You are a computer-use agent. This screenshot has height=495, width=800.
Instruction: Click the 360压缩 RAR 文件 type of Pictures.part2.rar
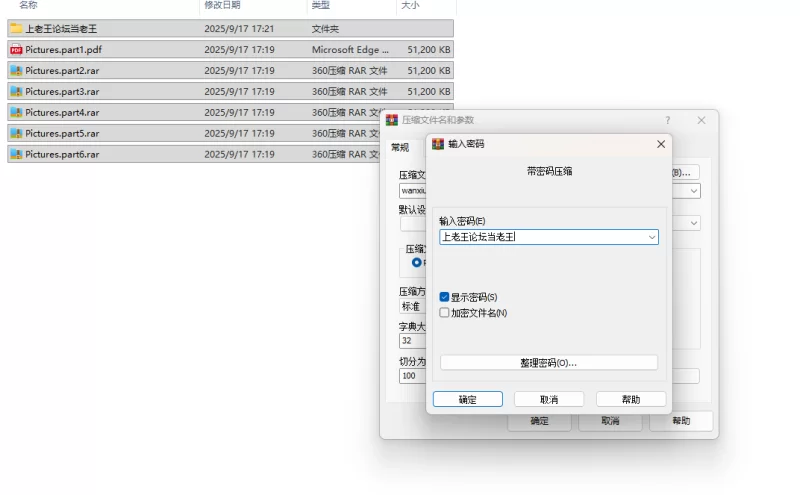pyautogui.click(x=349, y=70)
